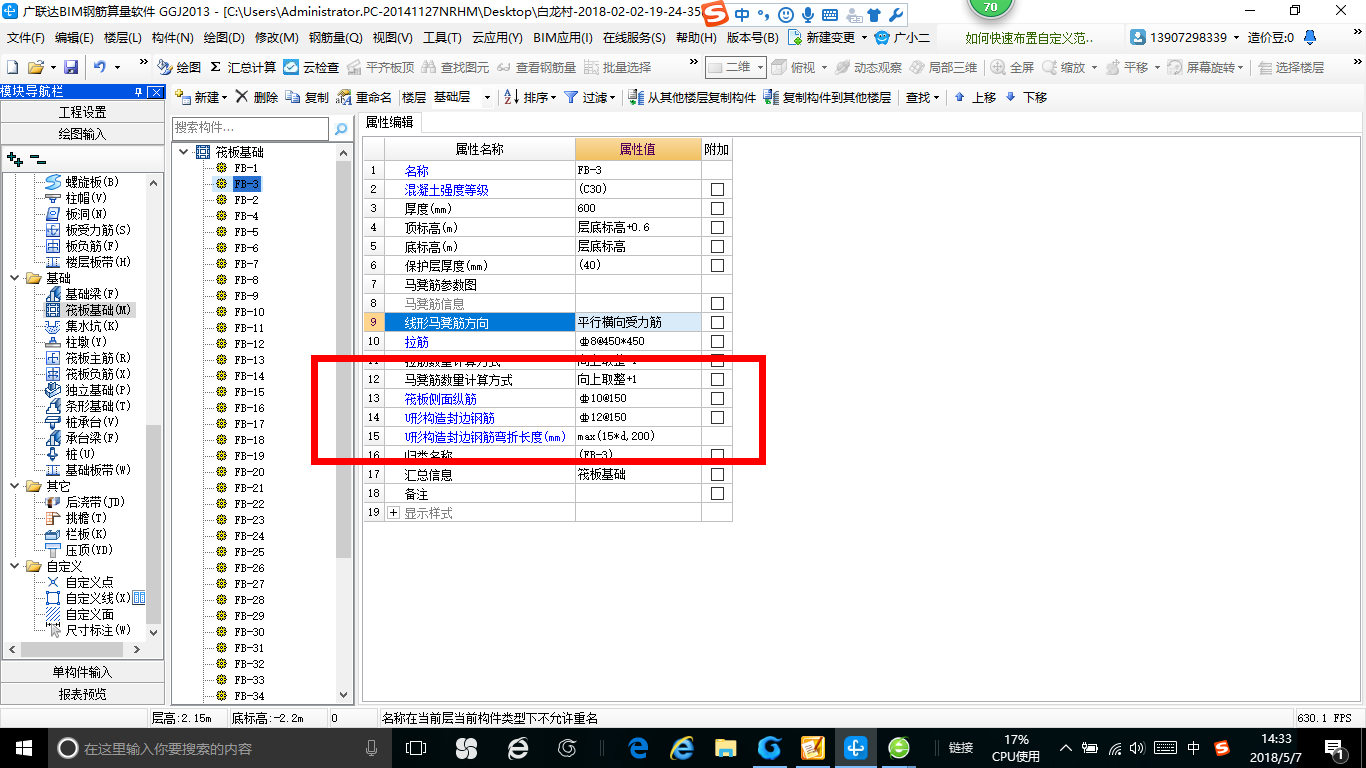This screenshot has height=768, width=1366.
Task: Open the 文件(F) menu
Action: 26,38
